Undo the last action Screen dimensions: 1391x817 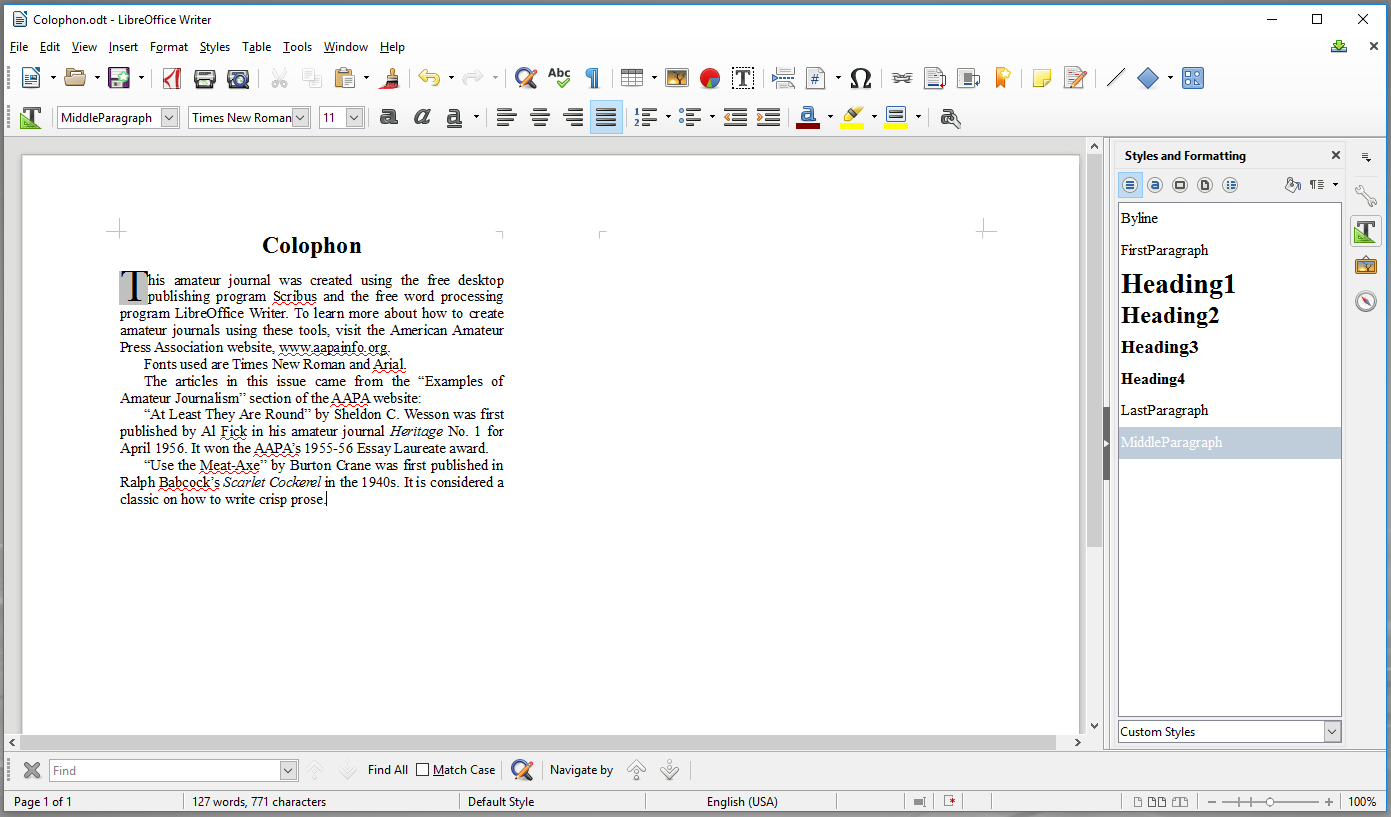[429, 78]
